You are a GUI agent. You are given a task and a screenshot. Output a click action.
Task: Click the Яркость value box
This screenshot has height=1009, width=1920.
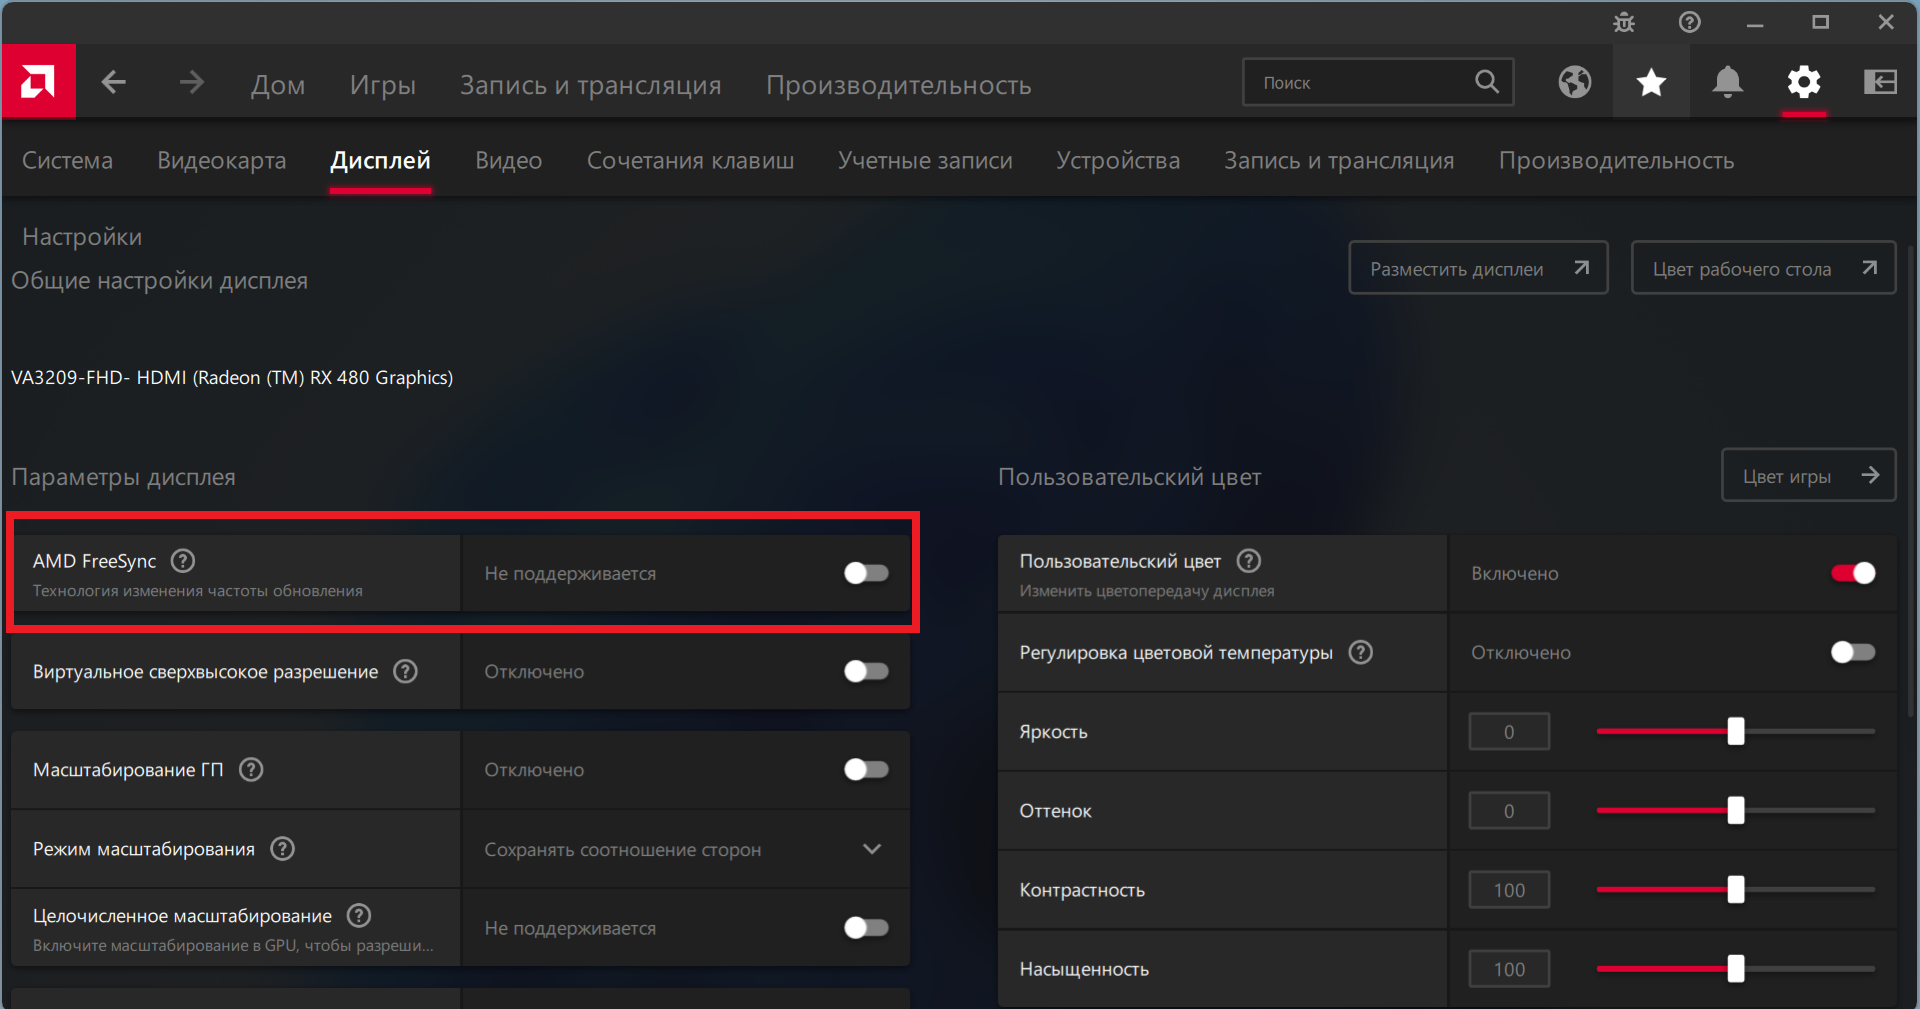pyautogui.click(x=1509, y=731)
